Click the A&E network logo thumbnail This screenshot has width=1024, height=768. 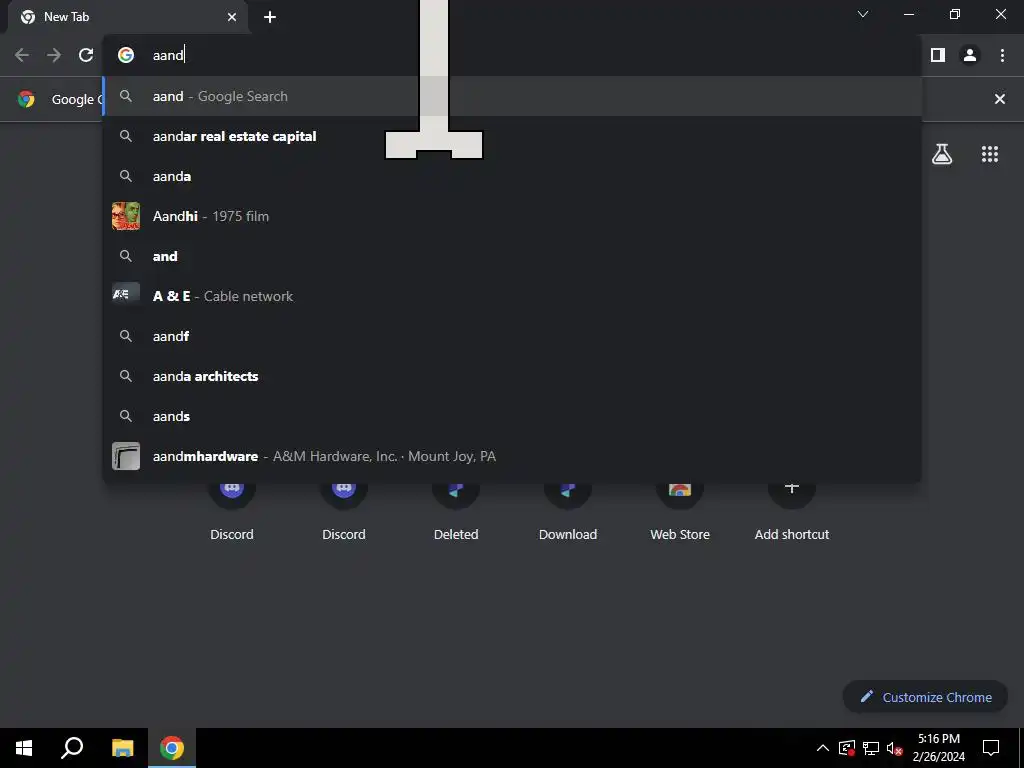point(126,295)
